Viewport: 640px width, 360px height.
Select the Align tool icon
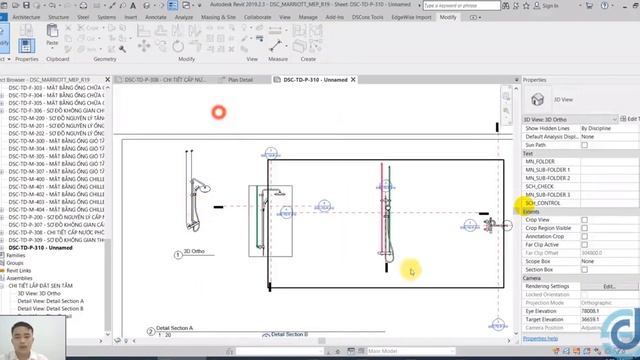143,30
